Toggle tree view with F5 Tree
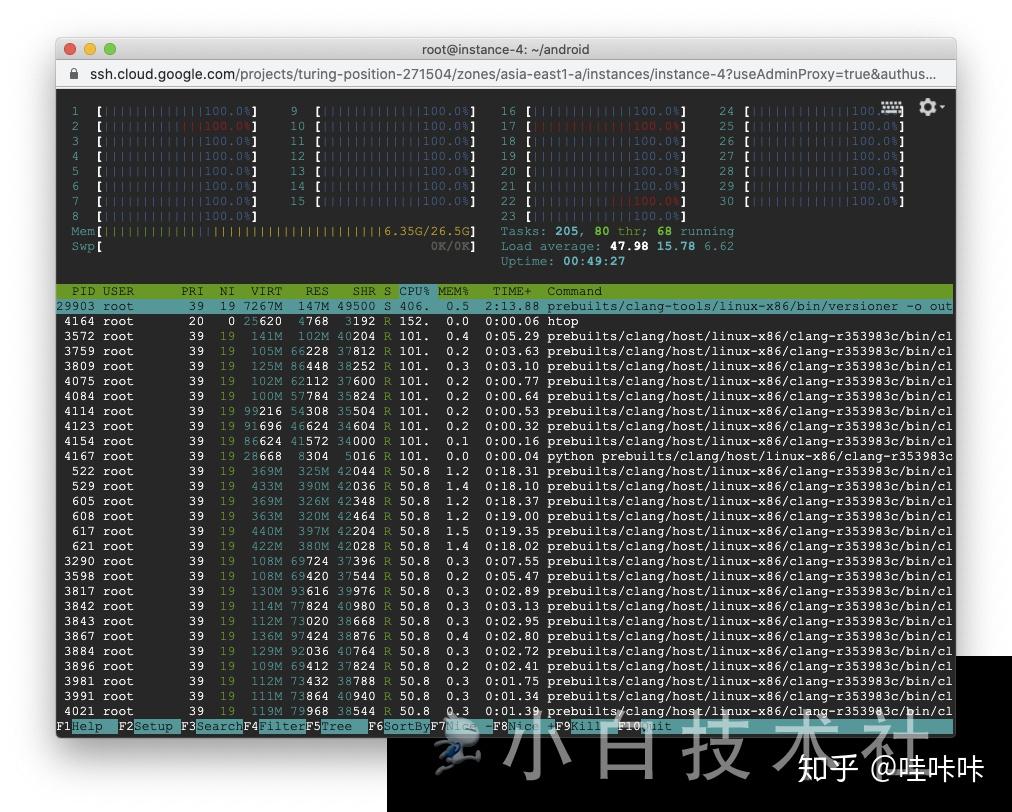The width and height of the screenshot is (1012, 812). (337, 726)
